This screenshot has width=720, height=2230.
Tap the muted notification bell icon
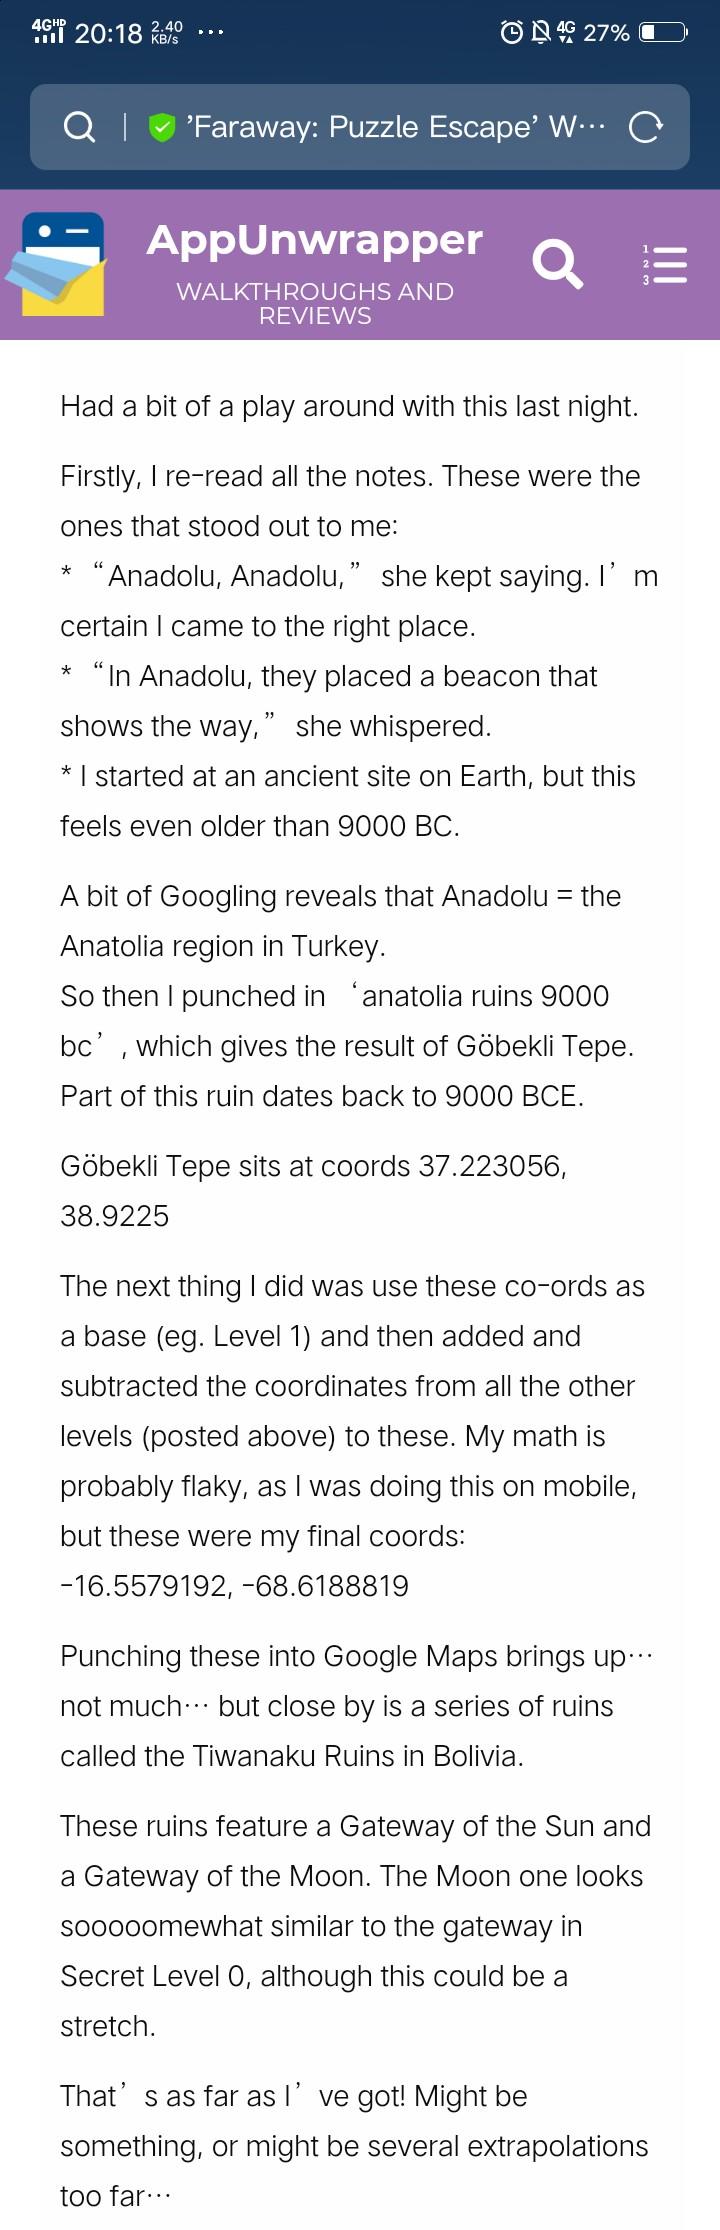click(540, 33)
